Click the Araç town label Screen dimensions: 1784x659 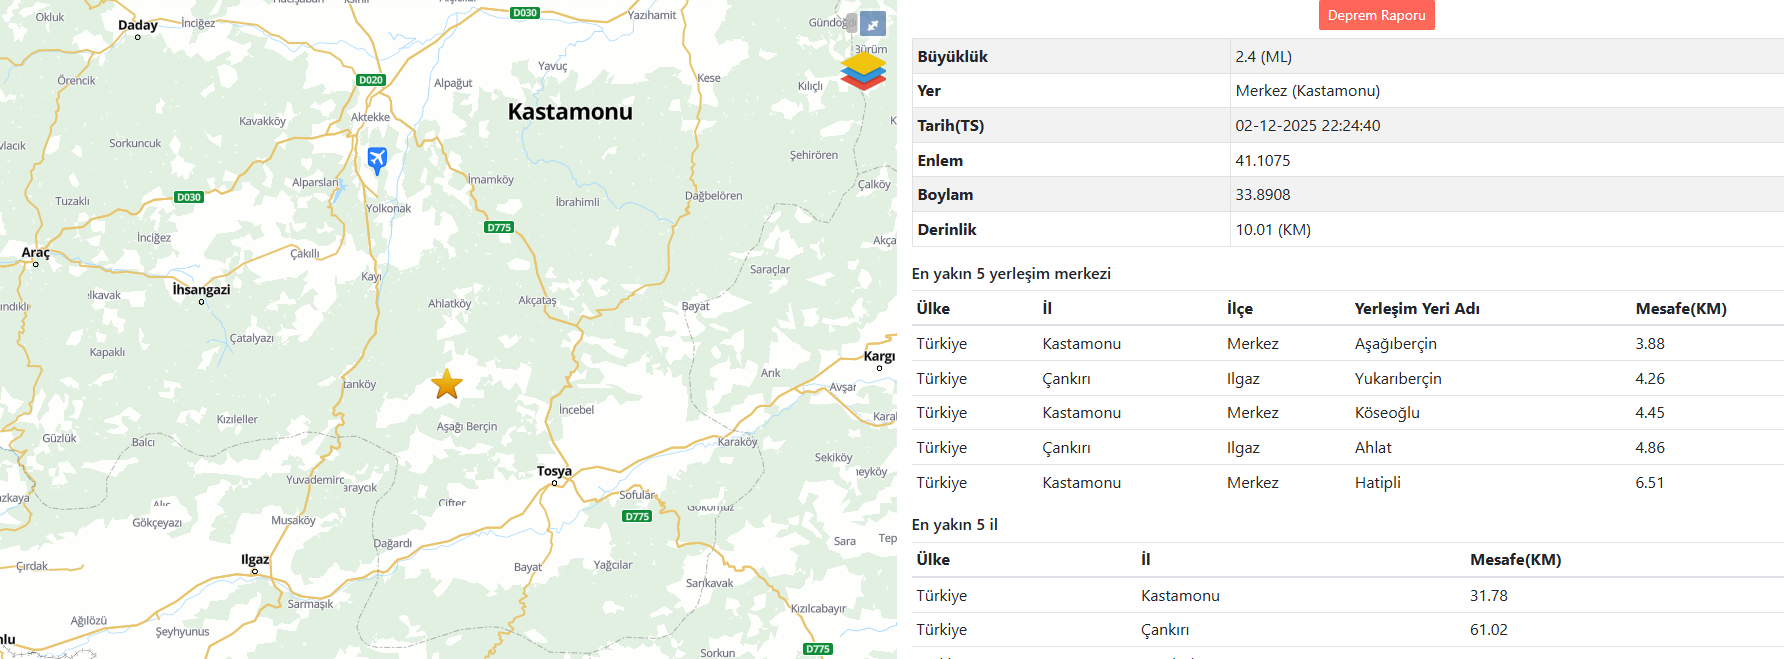[35, 252]
